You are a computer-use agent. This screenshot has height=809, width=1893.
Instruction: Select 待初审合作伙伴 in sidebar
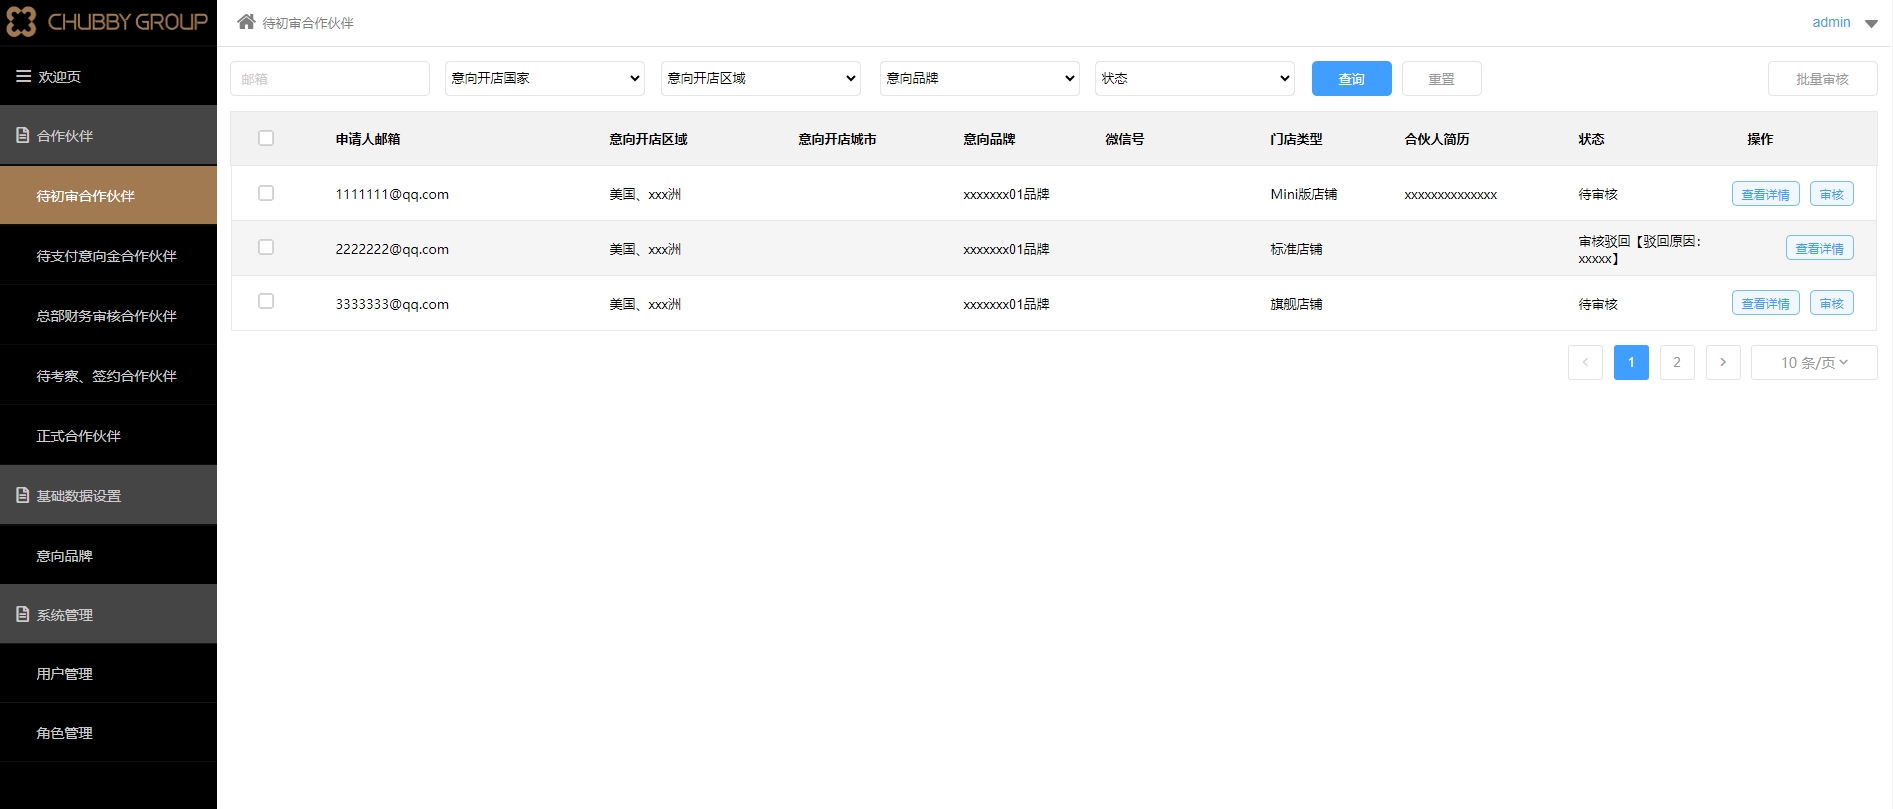click(108, 195)
